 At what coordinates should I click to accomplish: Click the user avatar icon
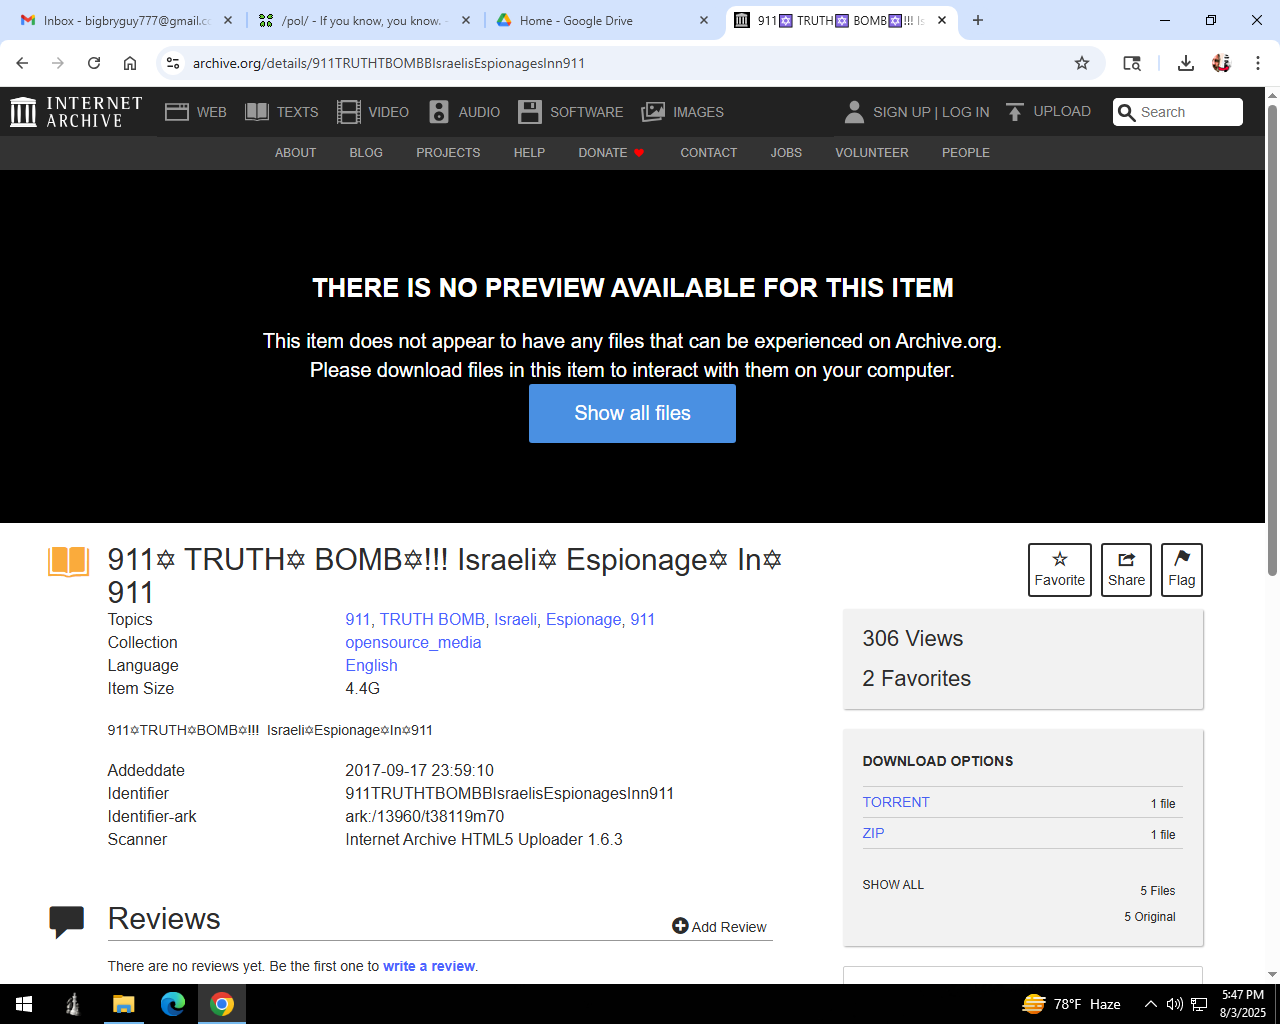point(854,112)
